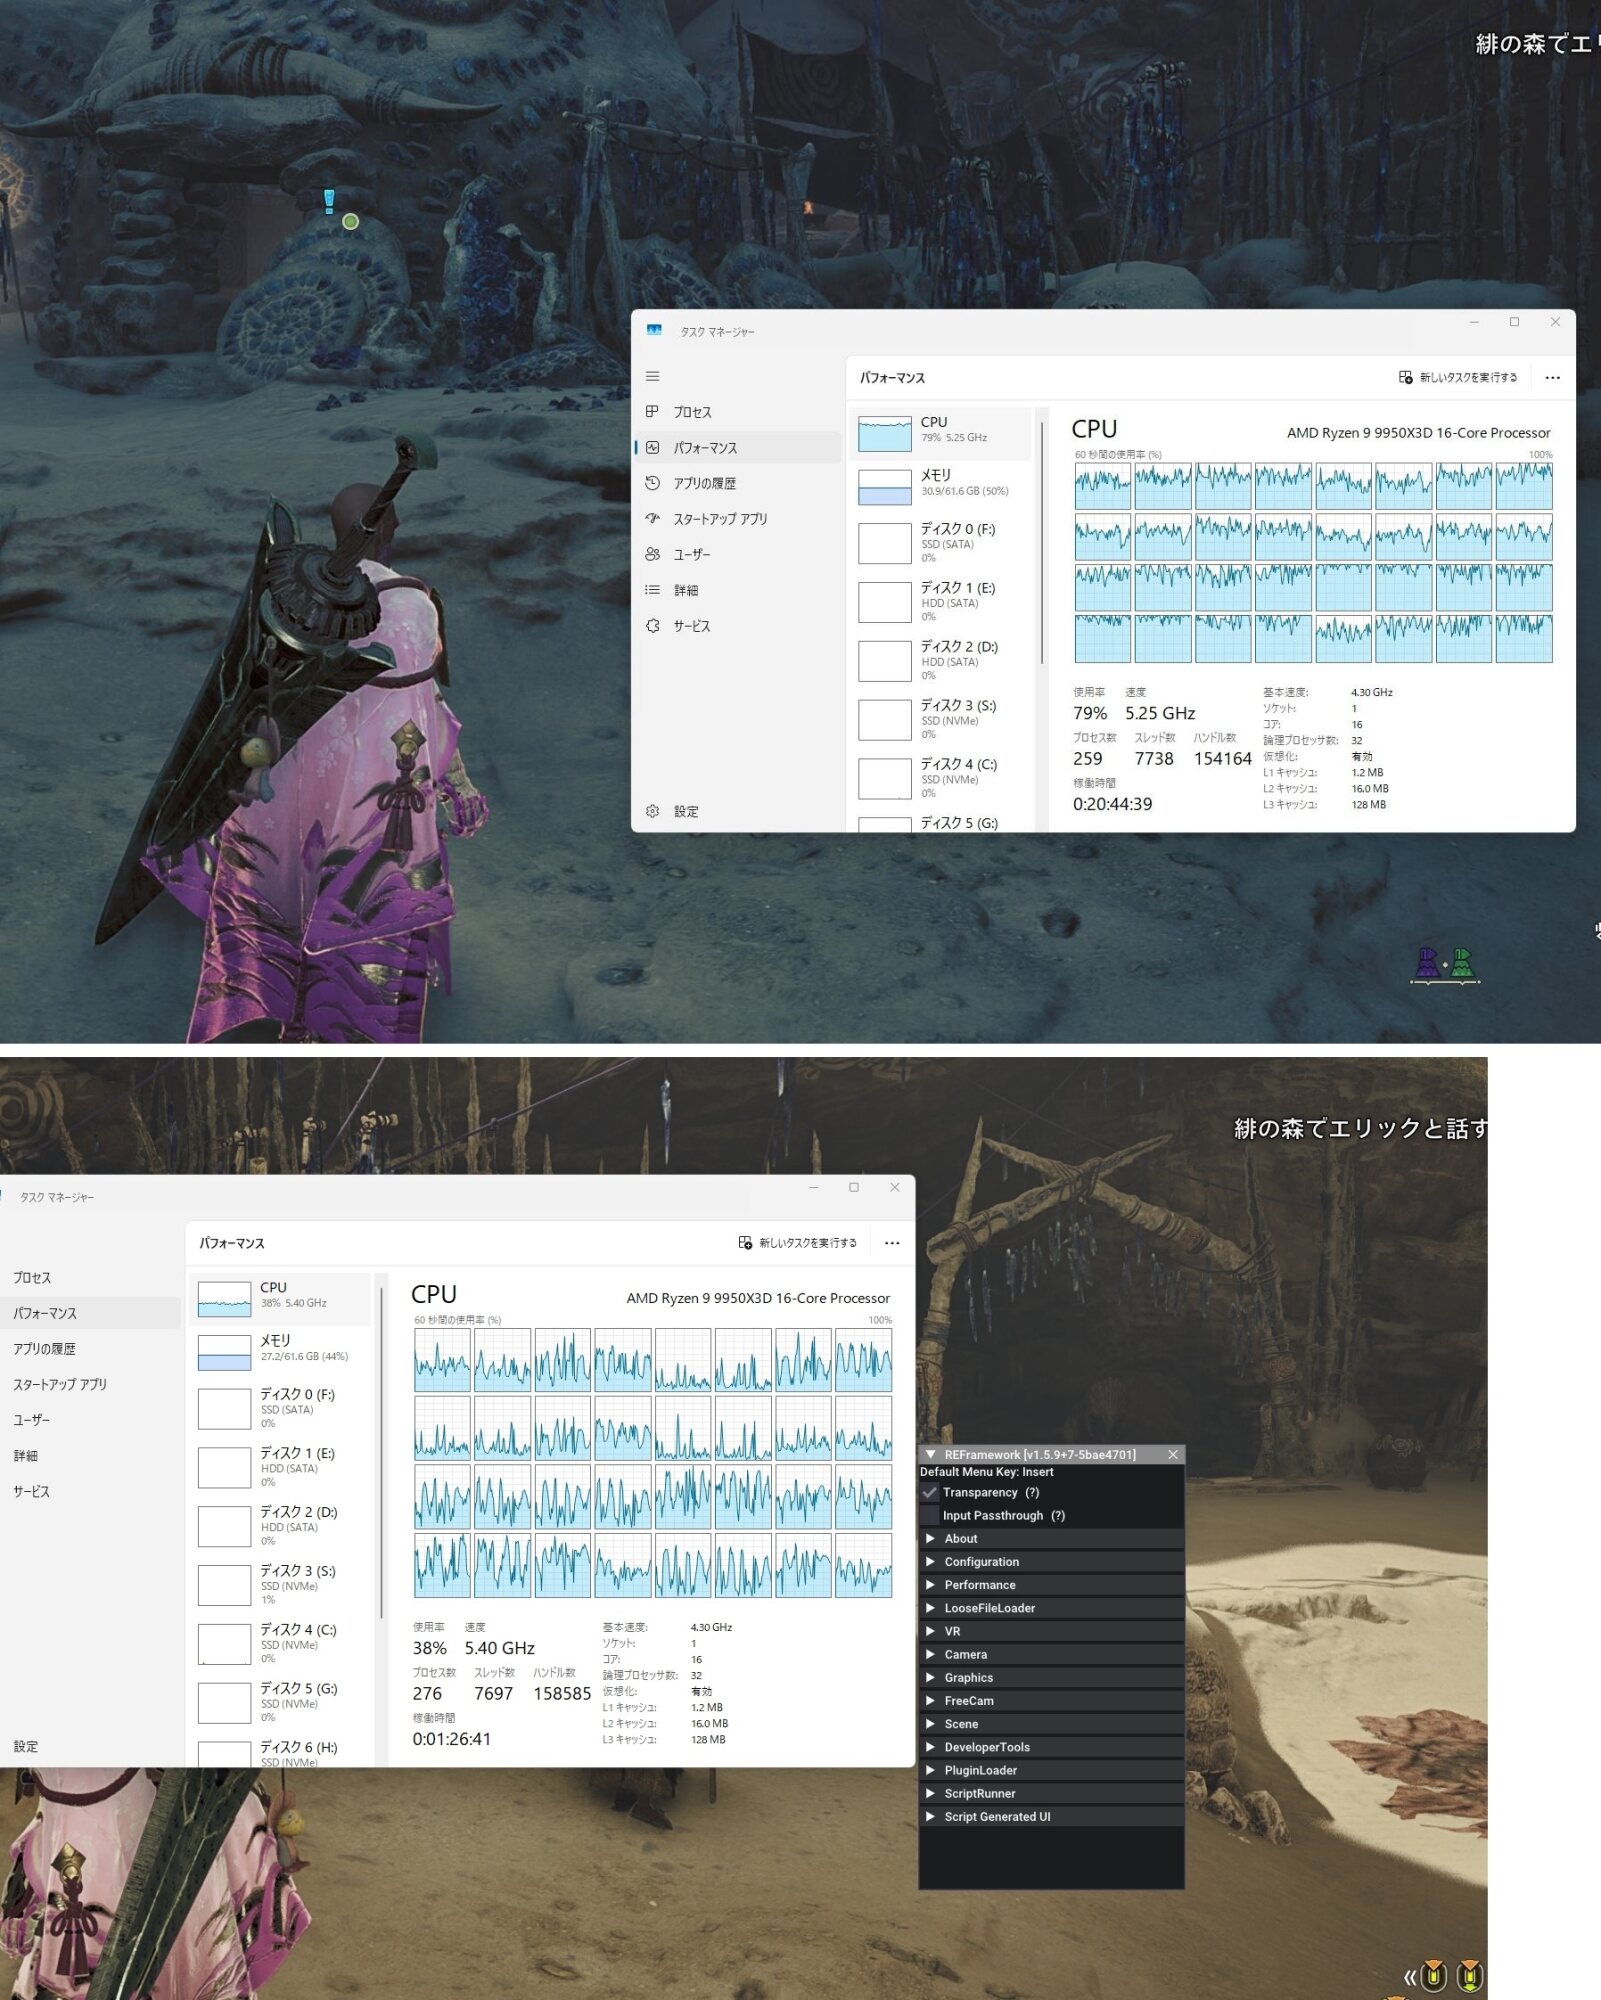This screenshot has width=1601, height=2000.
Task: Select the CPU entry showing 79% 5.25 GHz
Action: (x=940, y=433)
